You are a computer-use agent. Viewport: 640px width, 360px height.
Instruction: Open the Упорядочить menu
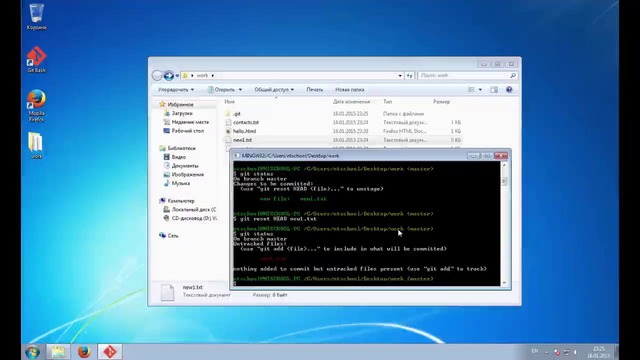point(176,89)
